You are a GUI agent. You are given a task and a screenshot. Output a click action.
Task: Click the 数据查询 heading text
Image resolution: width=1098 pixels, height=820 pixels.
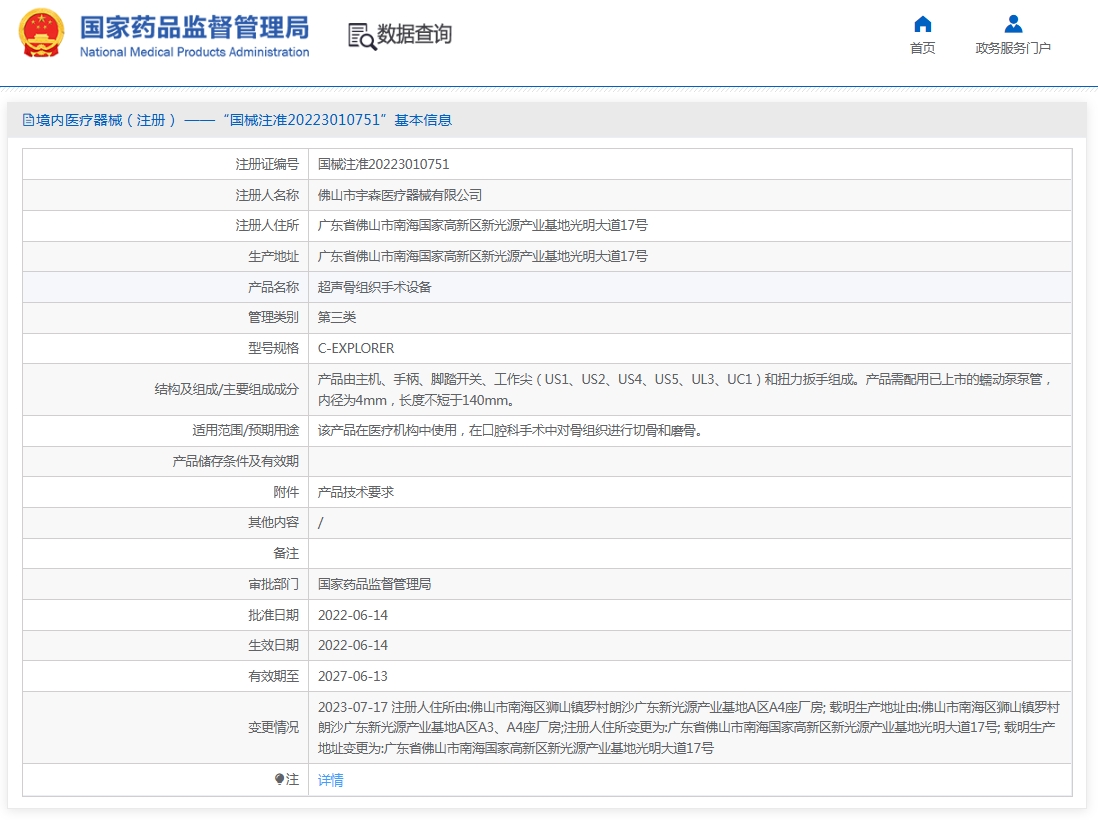[x=415, y=34]
